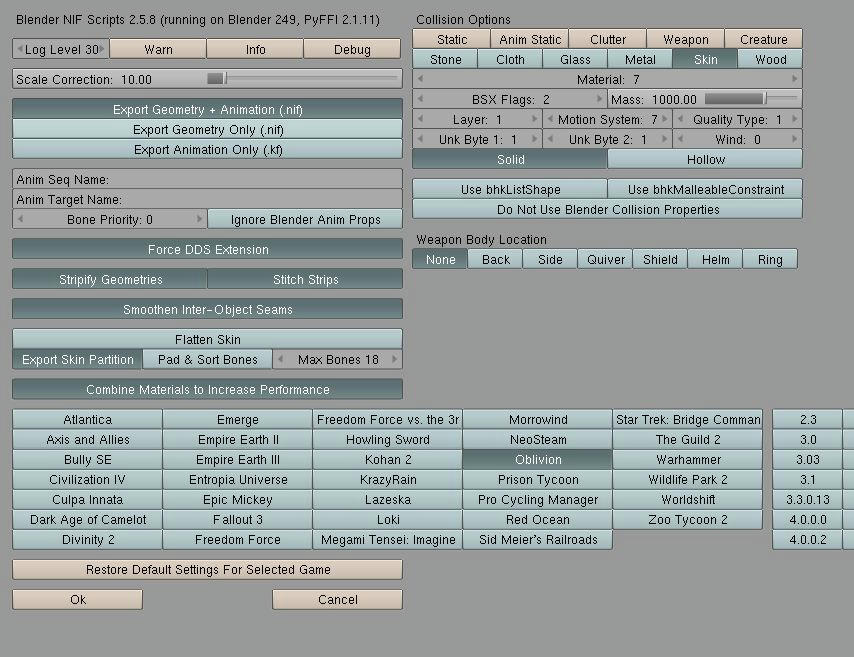854x657 pixels.
Task: Select Oblivion game
Action: coord(538,459)
